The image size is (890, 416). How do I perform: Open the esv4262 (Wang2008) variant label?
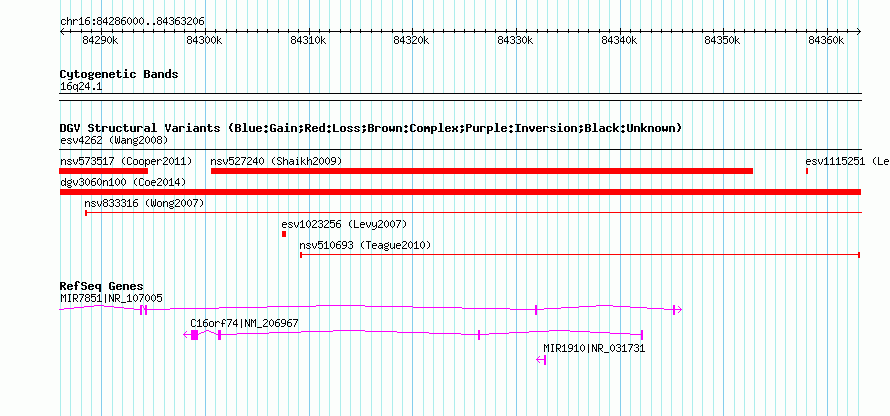pyautogui.click(x=114, y=140)
